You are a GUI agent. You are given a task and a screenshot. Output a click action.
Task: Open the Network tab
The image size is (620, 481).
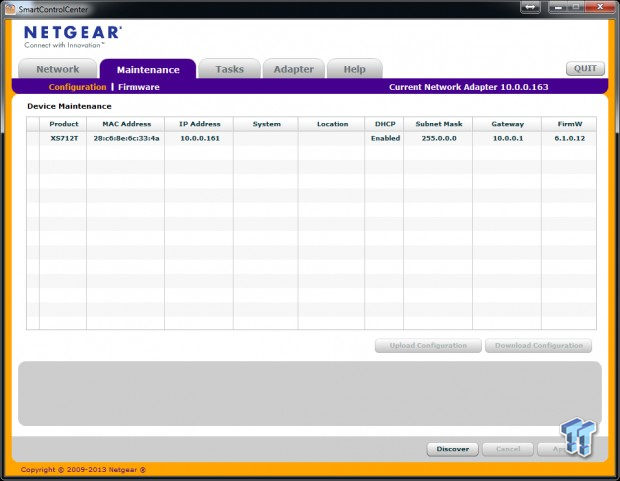coord(58,69)
